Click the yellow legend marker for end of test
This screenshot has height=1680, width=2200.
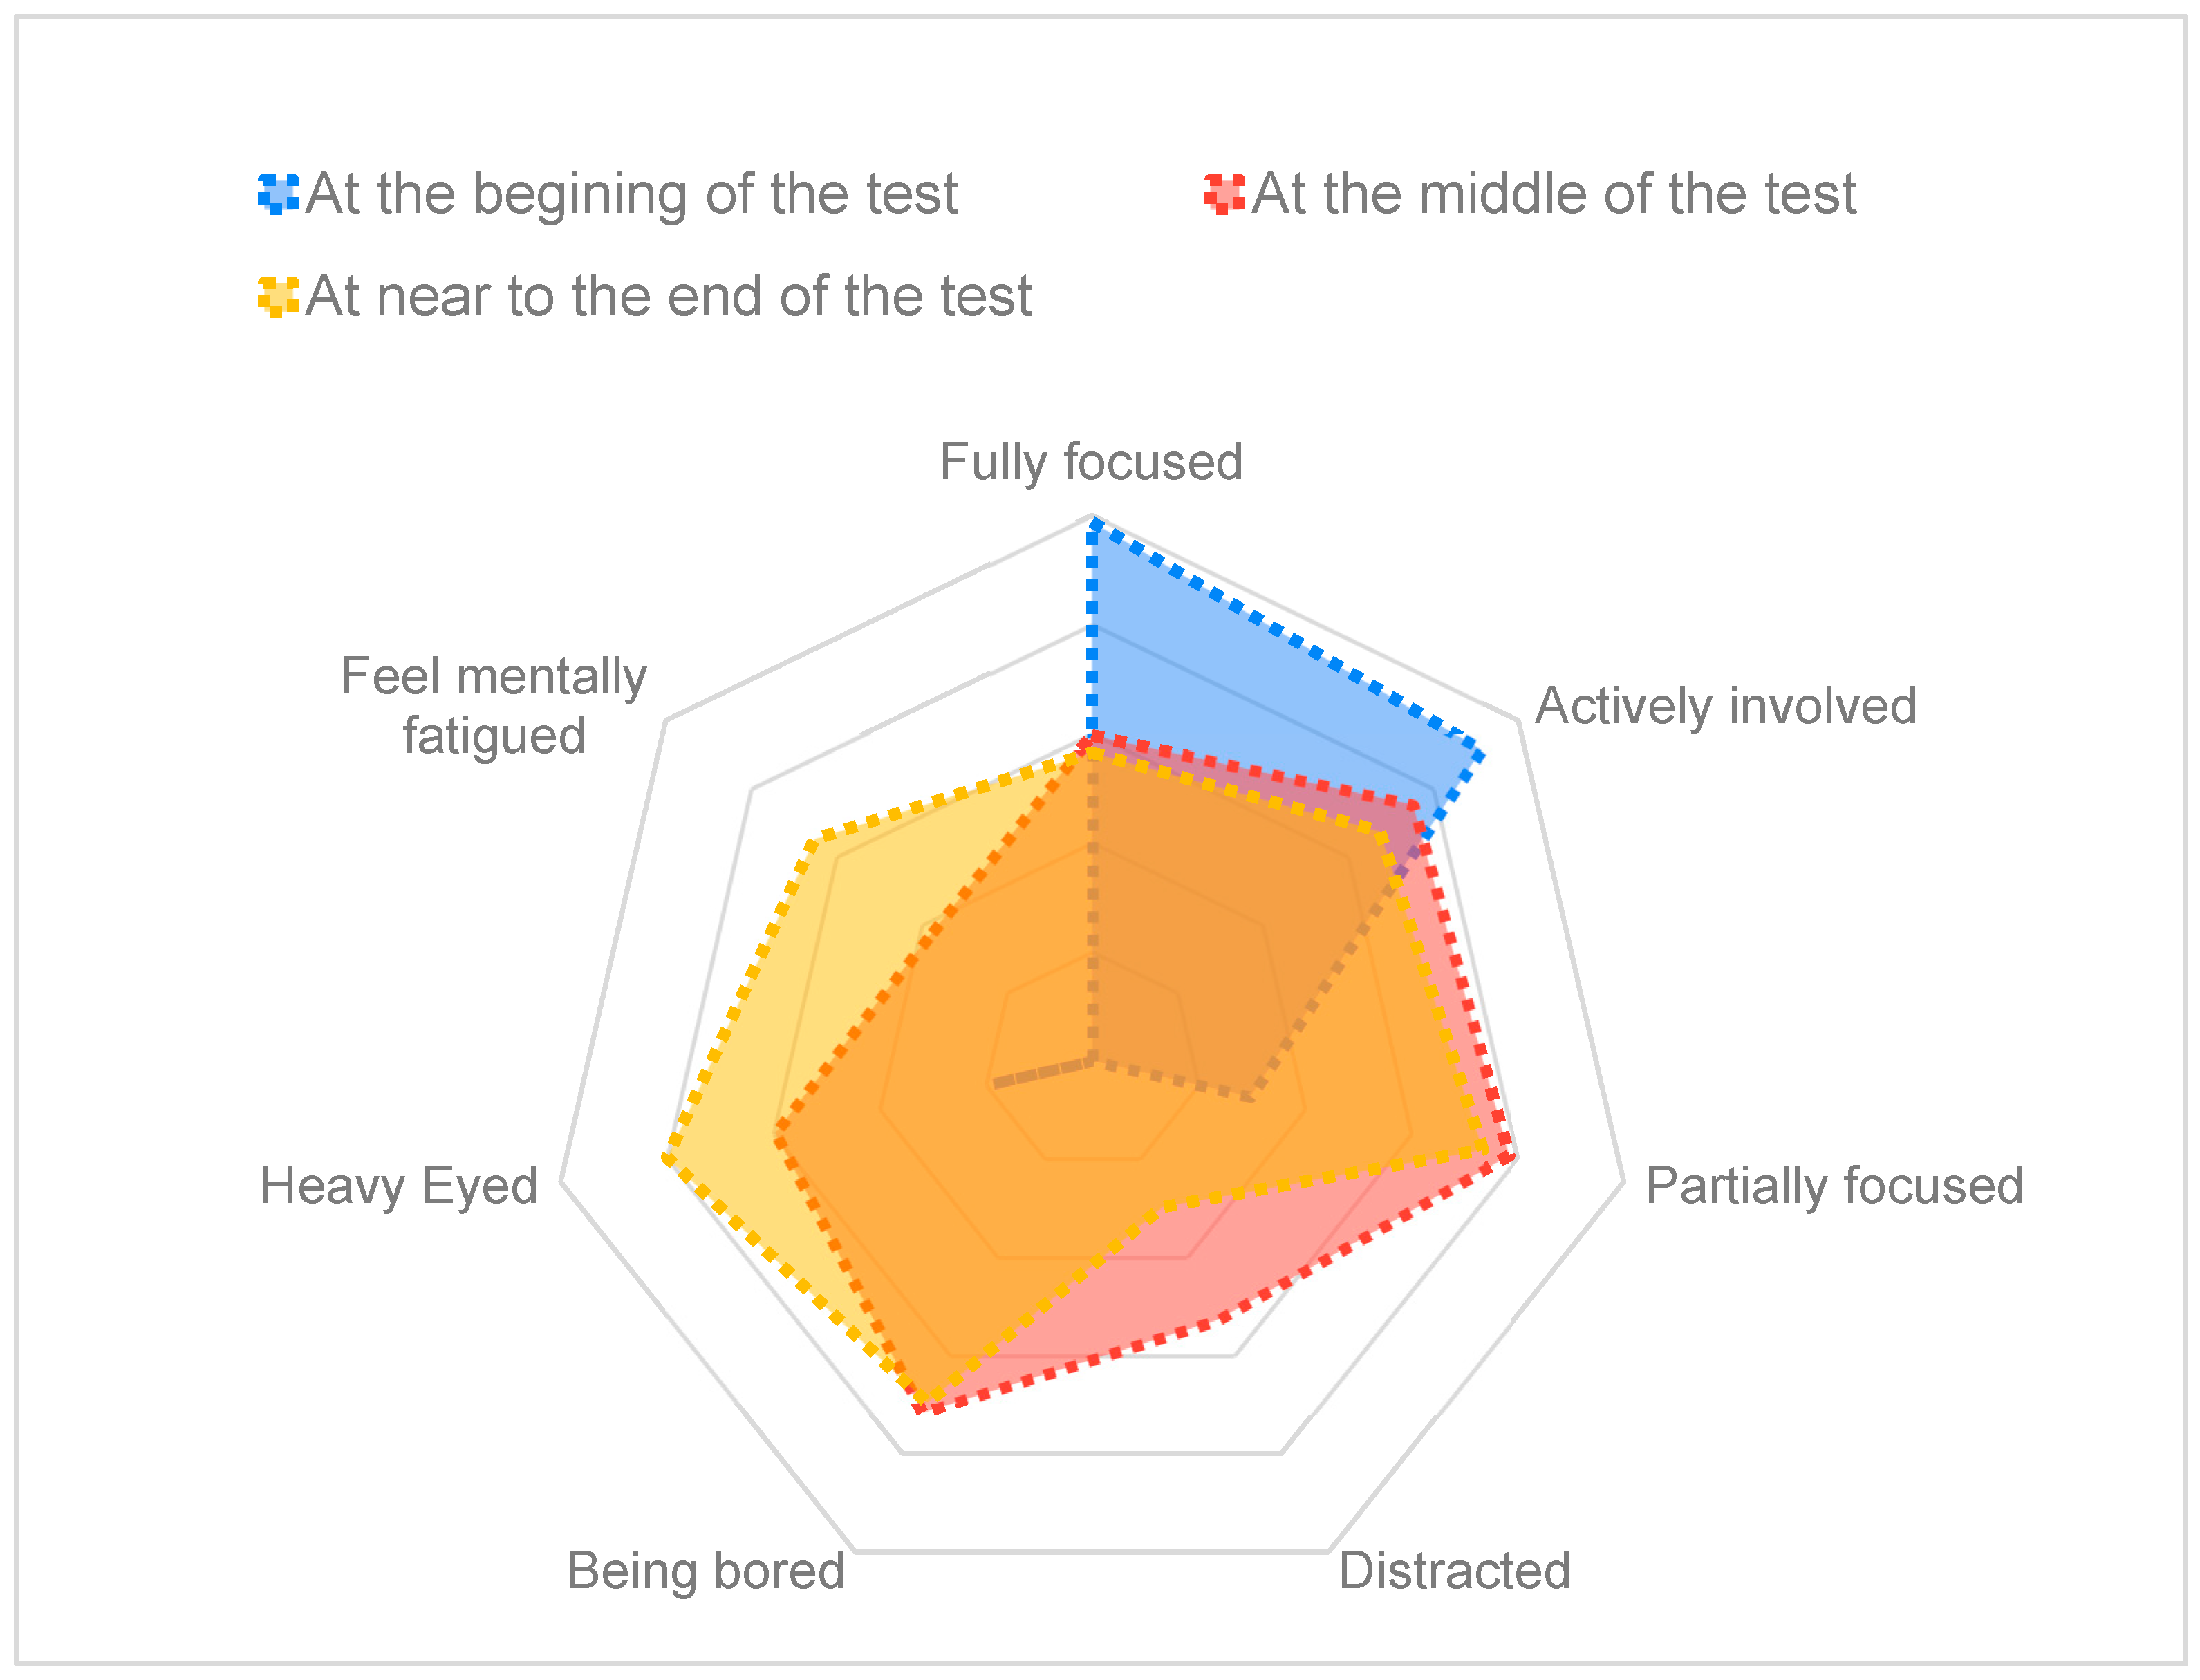[x=278, y=297]
